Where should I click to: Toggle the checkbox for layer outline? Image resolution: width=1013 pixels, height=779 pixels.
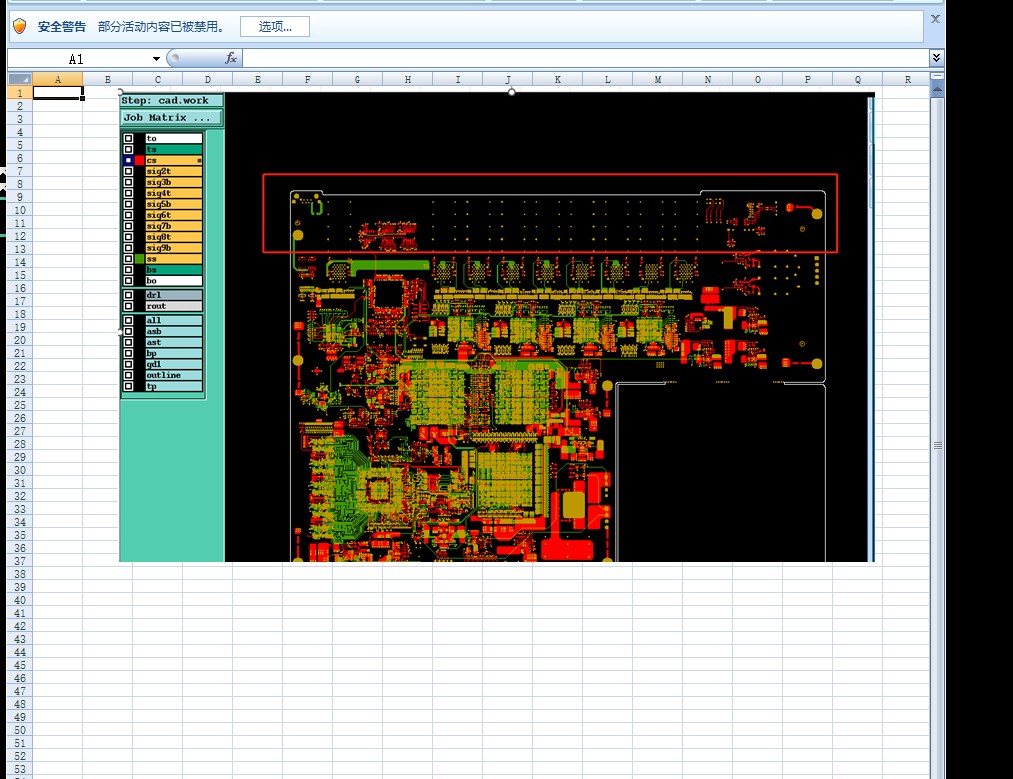(x=129, y=375)
